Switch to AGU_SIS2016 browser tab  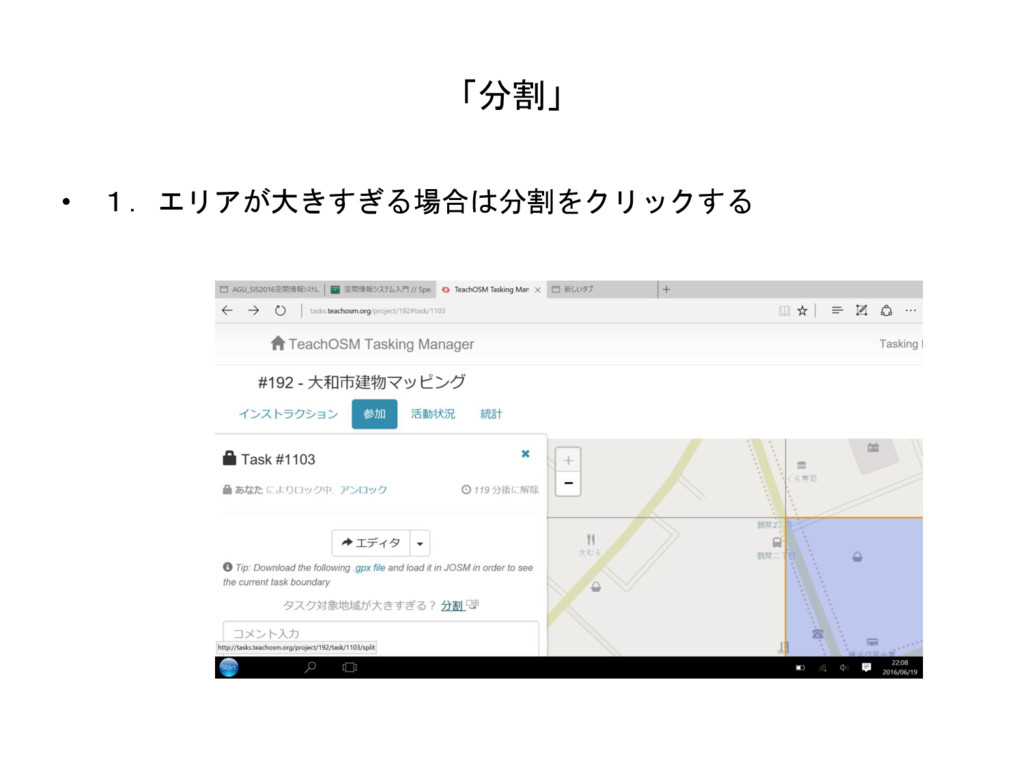270,289
